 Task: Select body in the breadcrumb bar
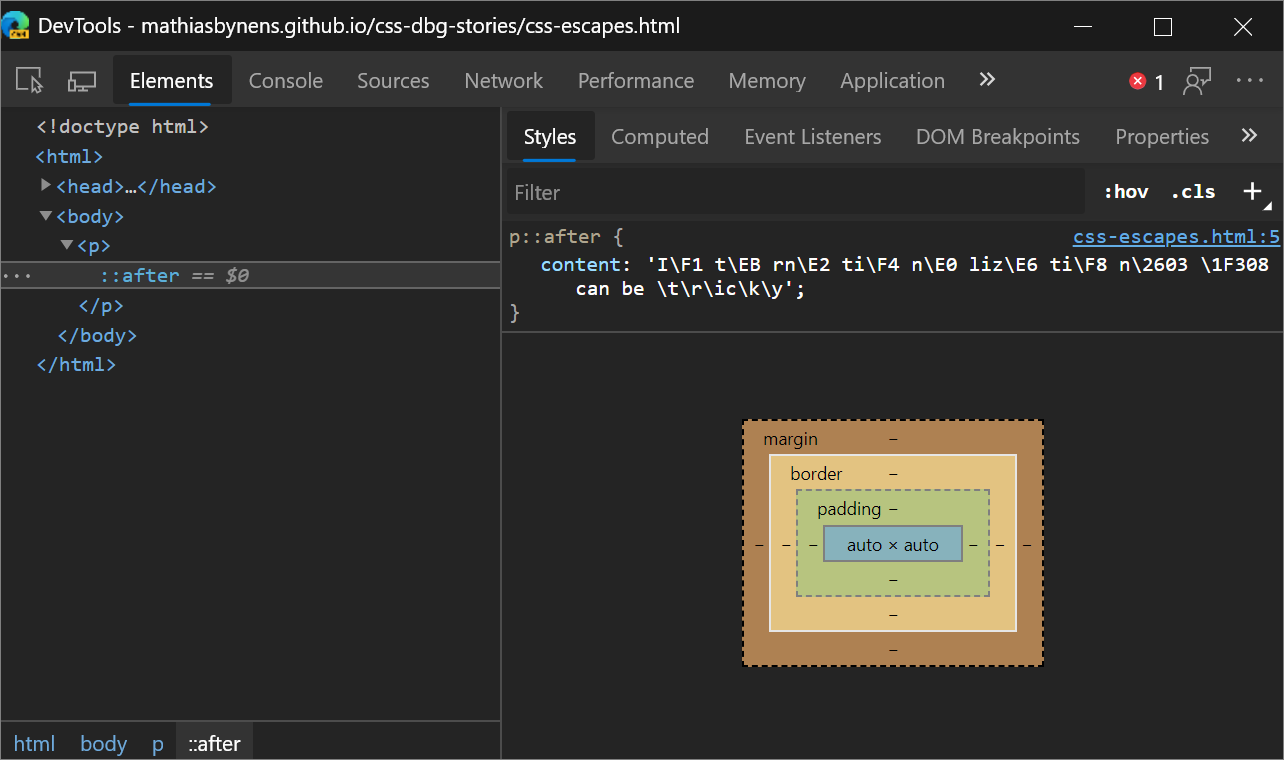pyautogui.click(x=104, y=743)
